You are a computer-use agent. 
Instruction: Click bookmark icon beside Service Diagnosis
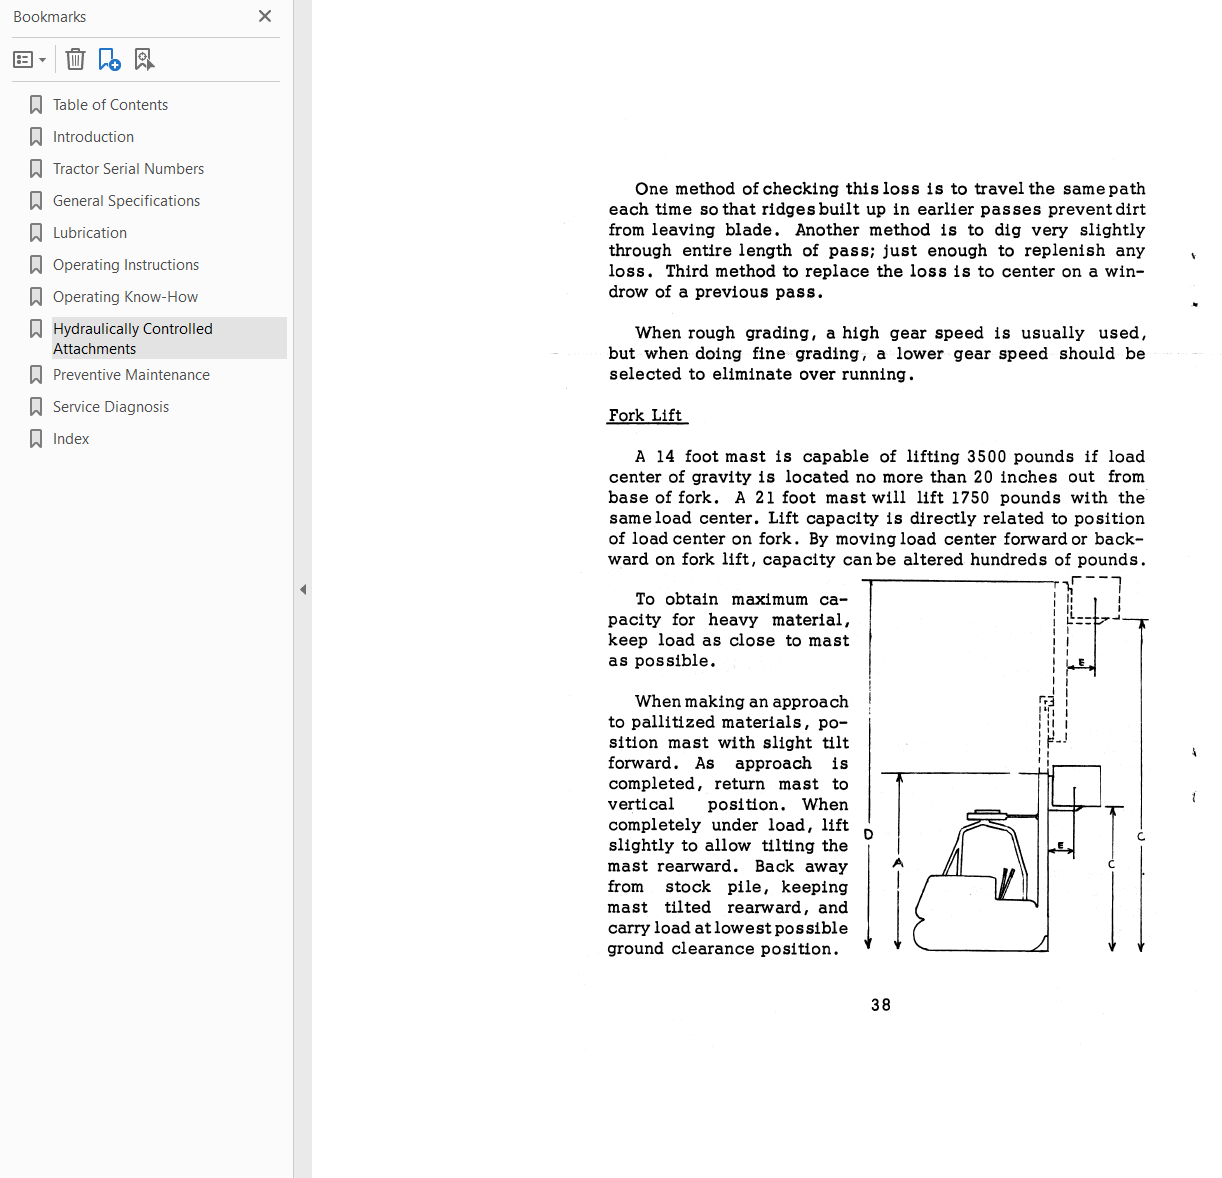[36, 407]
